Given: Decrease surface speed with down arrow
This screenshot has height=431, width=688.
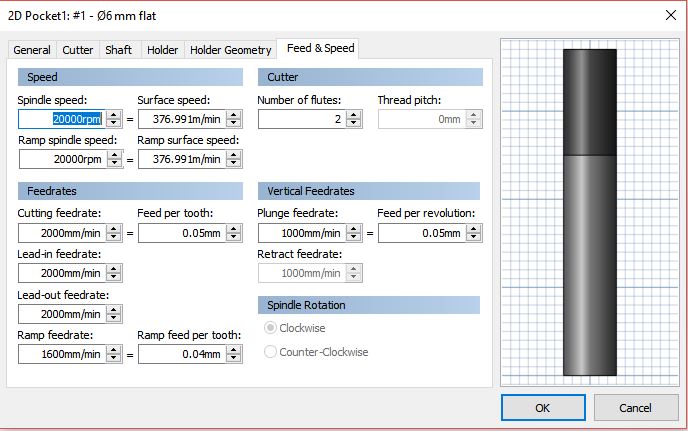Looking at the screenshot, I should (234, 123).
